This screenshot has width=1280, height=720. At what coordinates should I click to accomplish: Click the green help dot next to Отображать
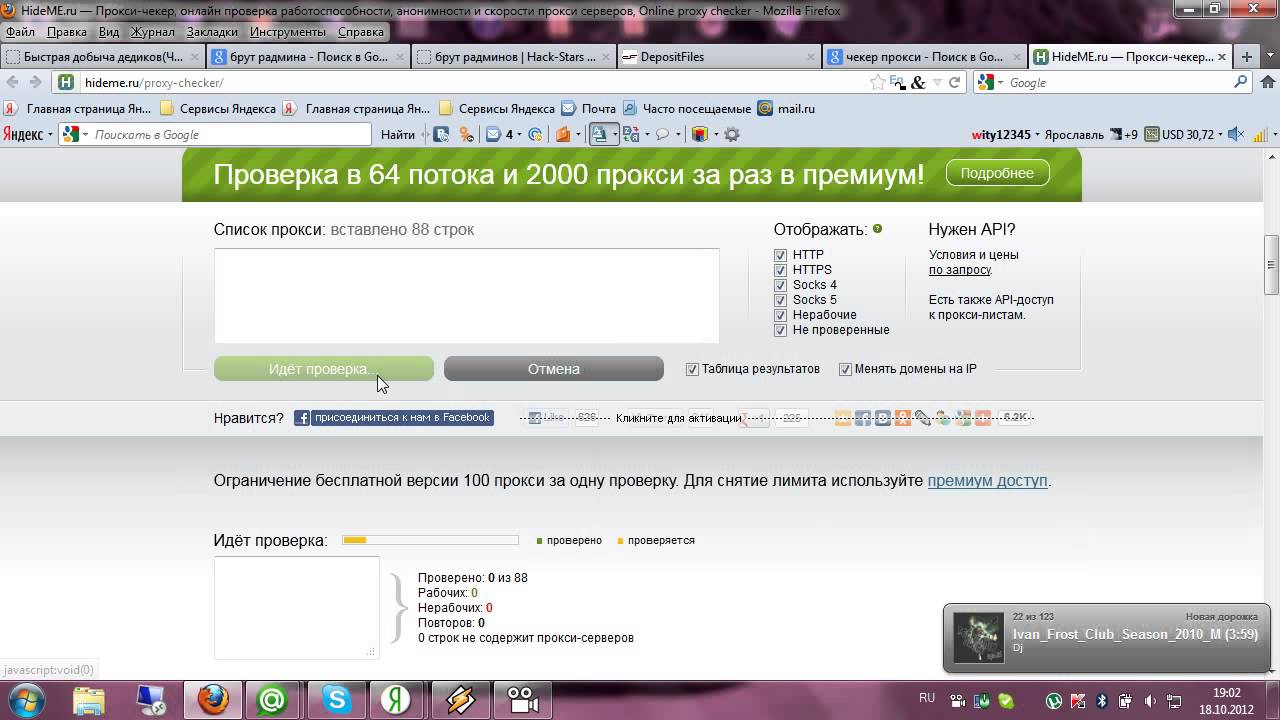(x=877, y=229)
